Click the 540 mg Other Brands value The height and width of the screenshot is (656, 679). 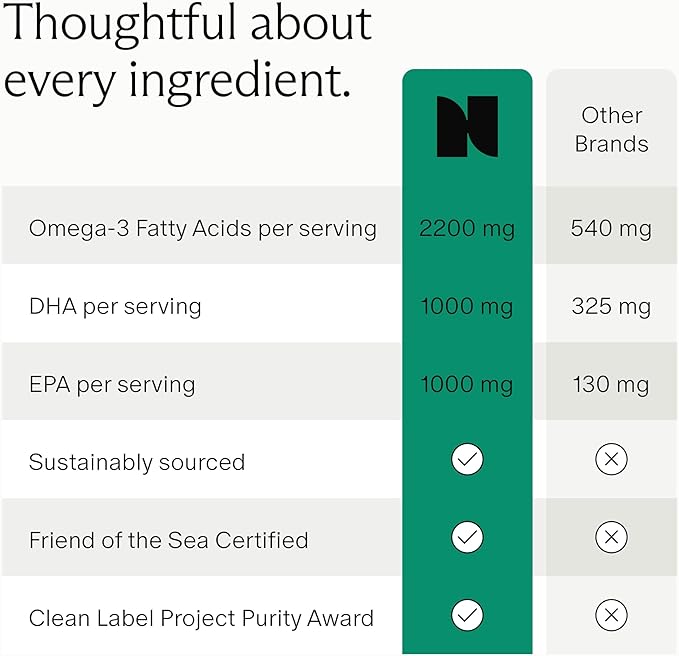[x=611, y=228]
